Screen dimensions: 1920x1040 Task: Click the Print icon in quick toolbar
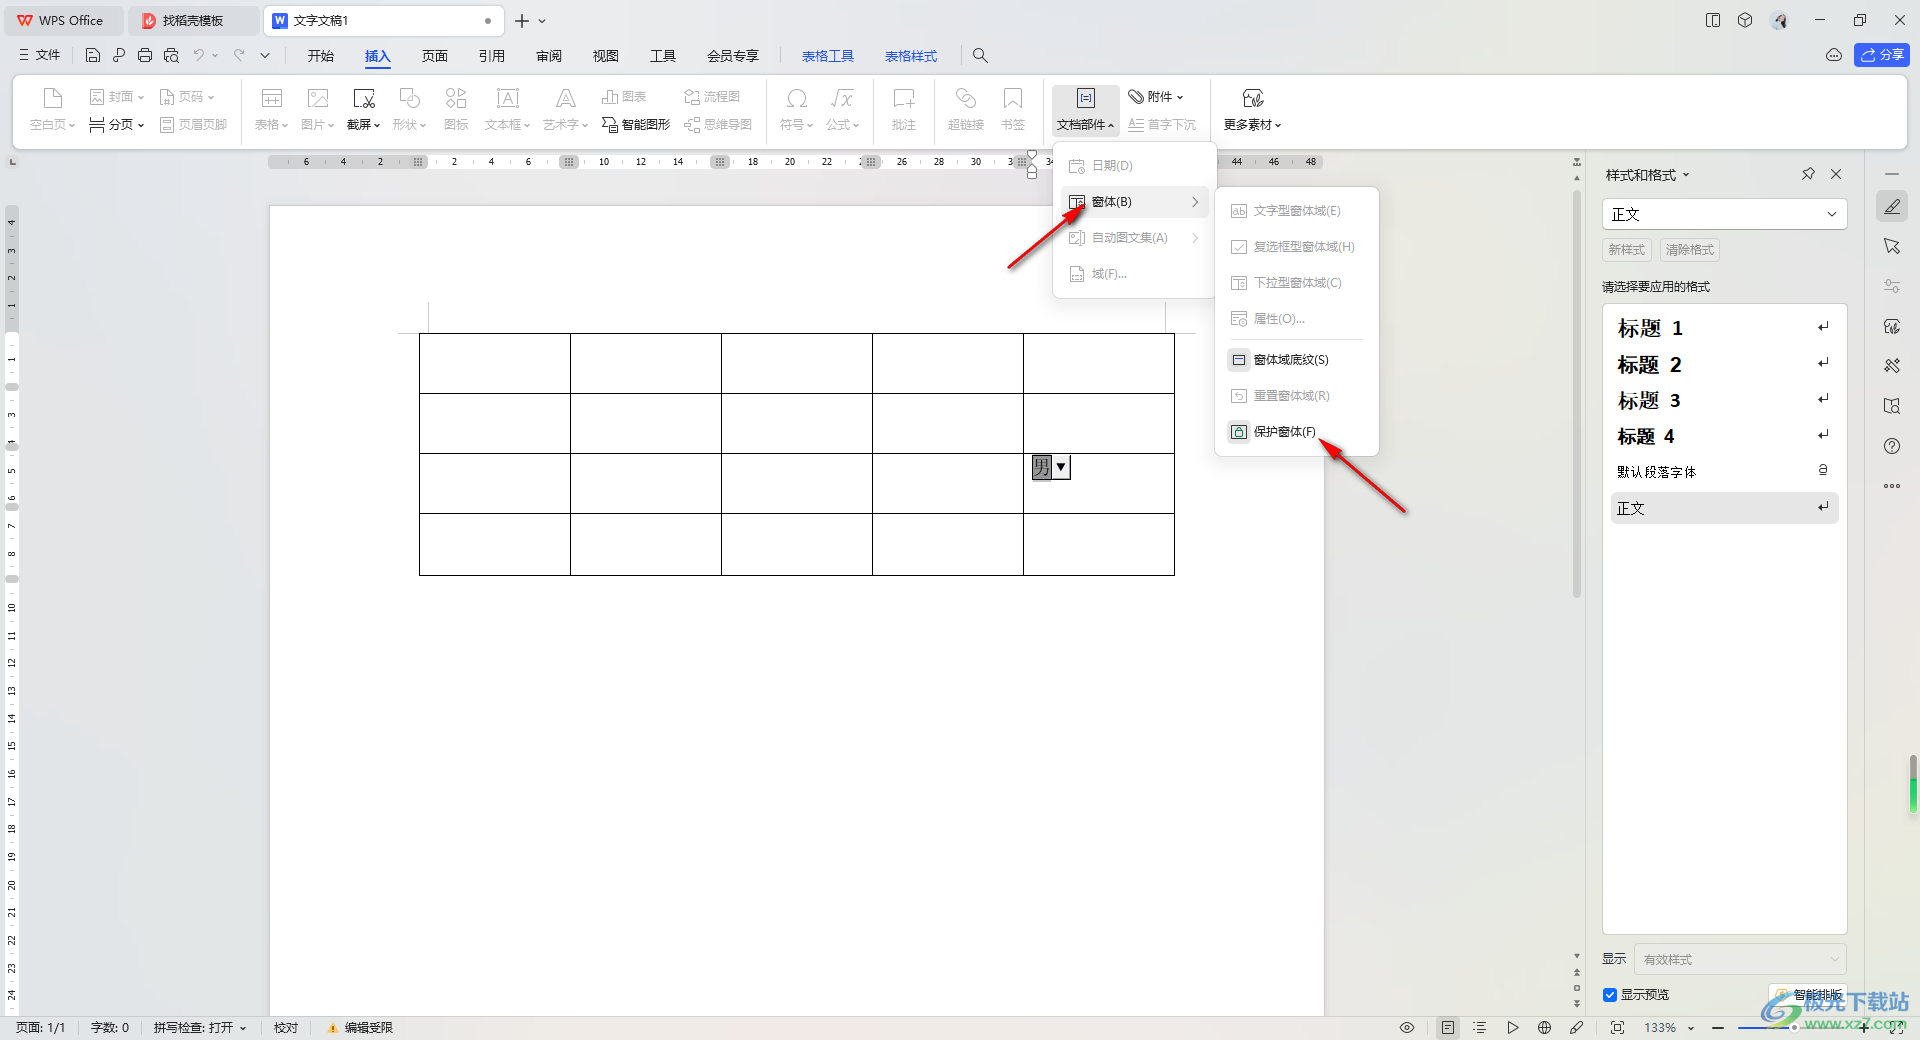point(145,56)
